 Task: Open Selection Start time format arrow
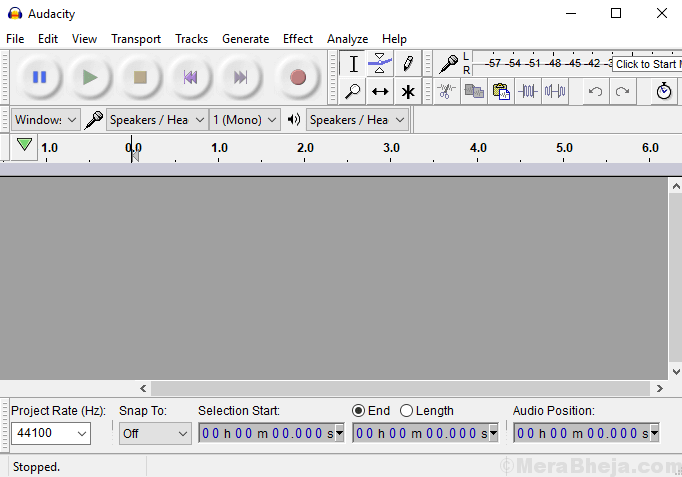coord(340,433)
